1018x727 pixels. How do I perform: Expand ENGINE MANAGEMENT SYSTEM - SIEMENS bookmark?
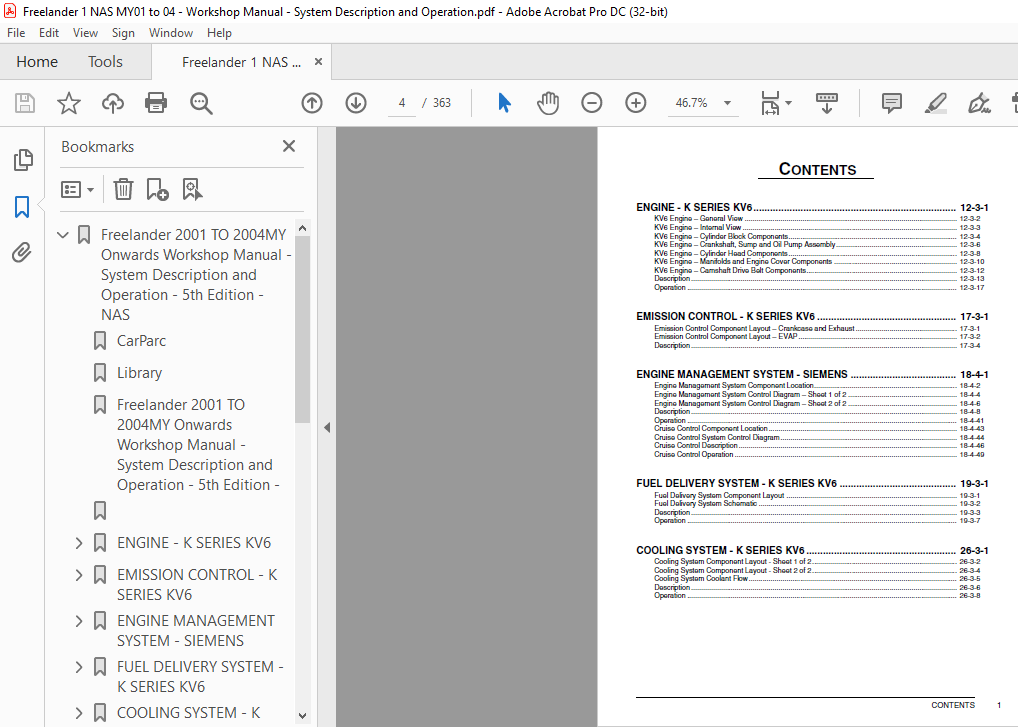click(79, 621)
